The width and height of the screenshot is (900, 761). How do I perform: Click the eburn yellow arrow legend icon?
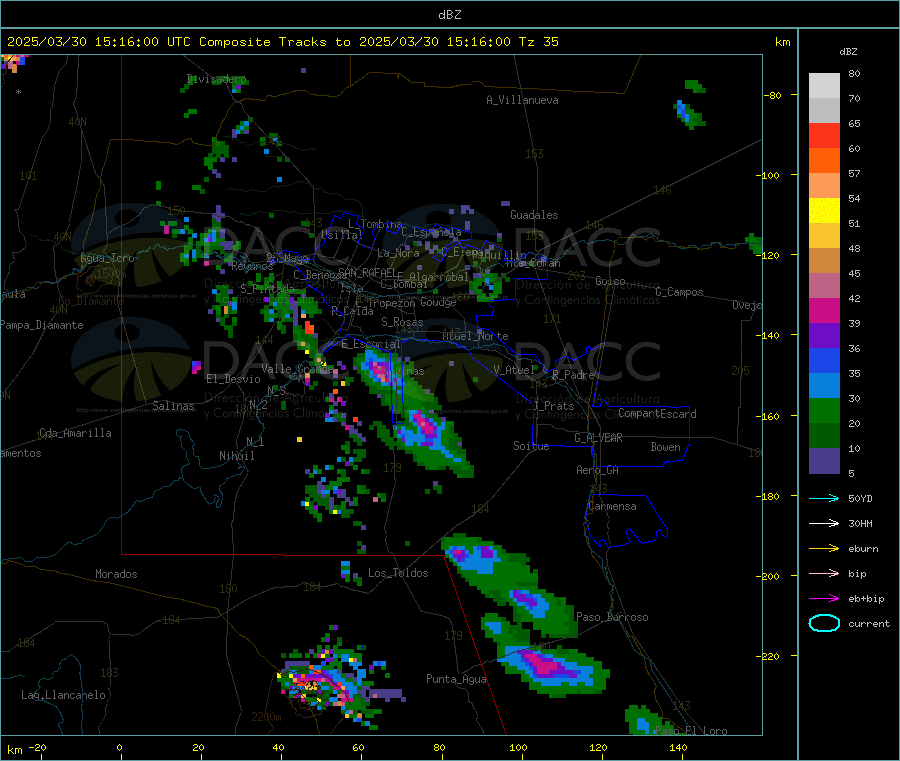tap(824, 549)
